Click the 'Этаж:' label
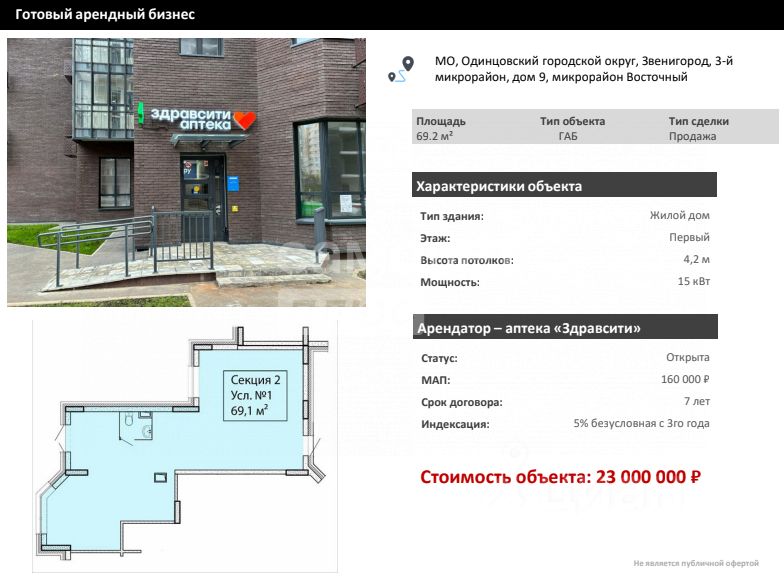This screenshot has height=579, width=784. pyautogui.click(x=435, y=238)
